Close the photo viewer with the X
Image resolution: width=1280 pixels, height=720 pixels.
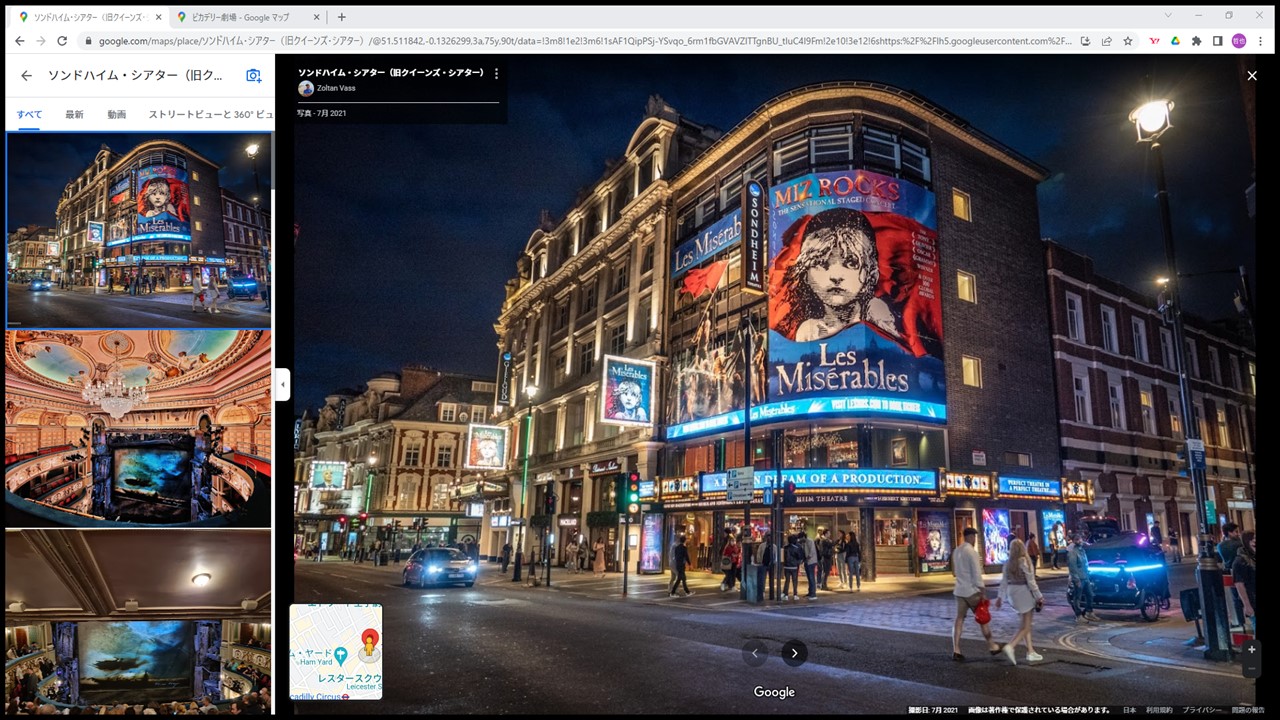(1252, 76)
